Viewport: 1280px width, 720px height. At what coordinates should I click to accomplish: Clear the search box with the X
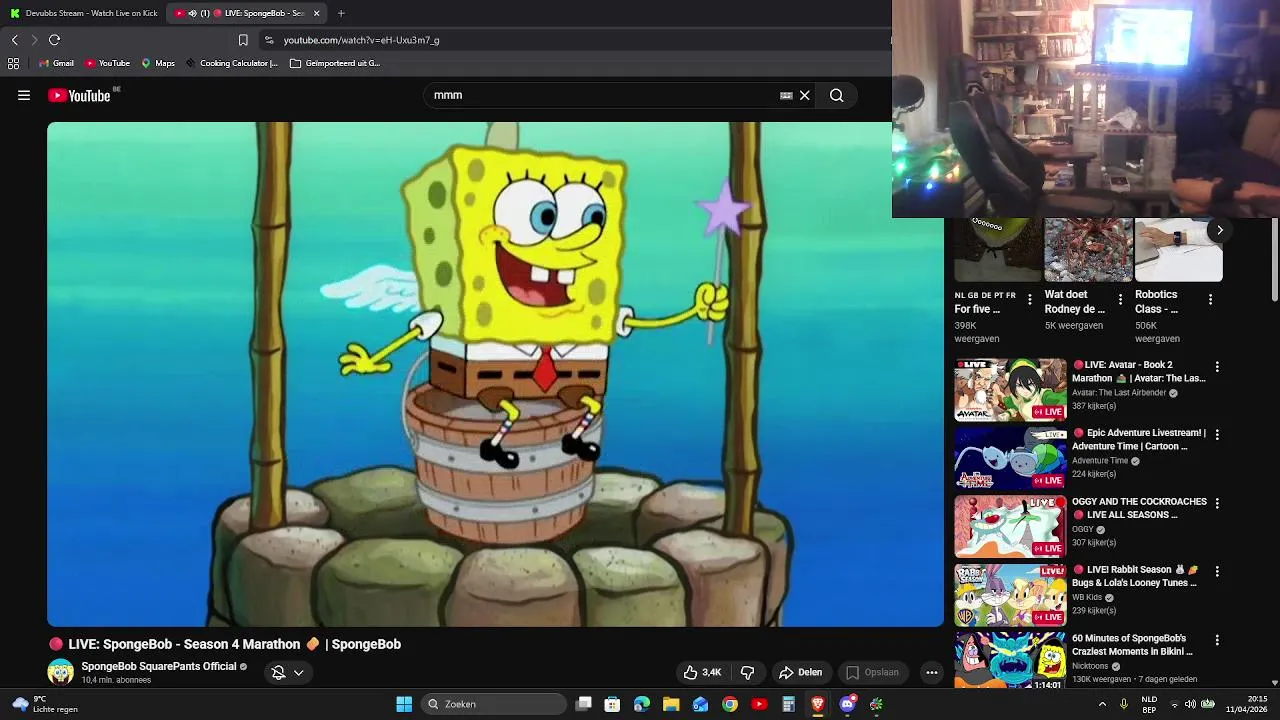(x=804, y=95)
